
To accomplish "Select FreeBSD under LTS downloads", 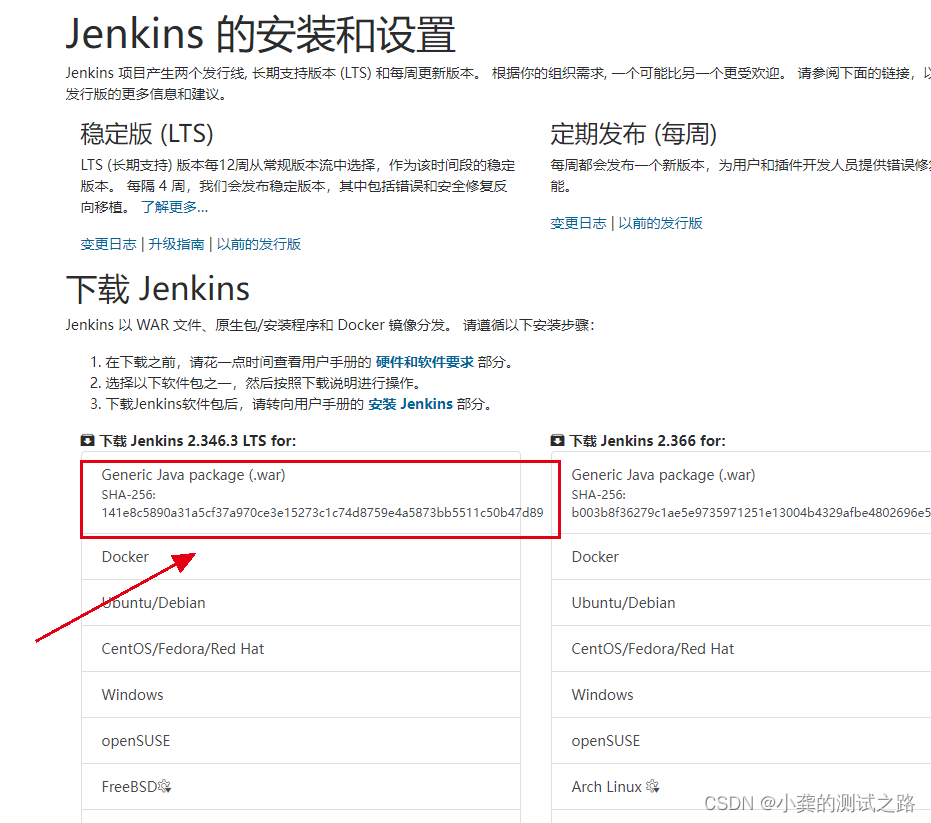I will point(301,787).
